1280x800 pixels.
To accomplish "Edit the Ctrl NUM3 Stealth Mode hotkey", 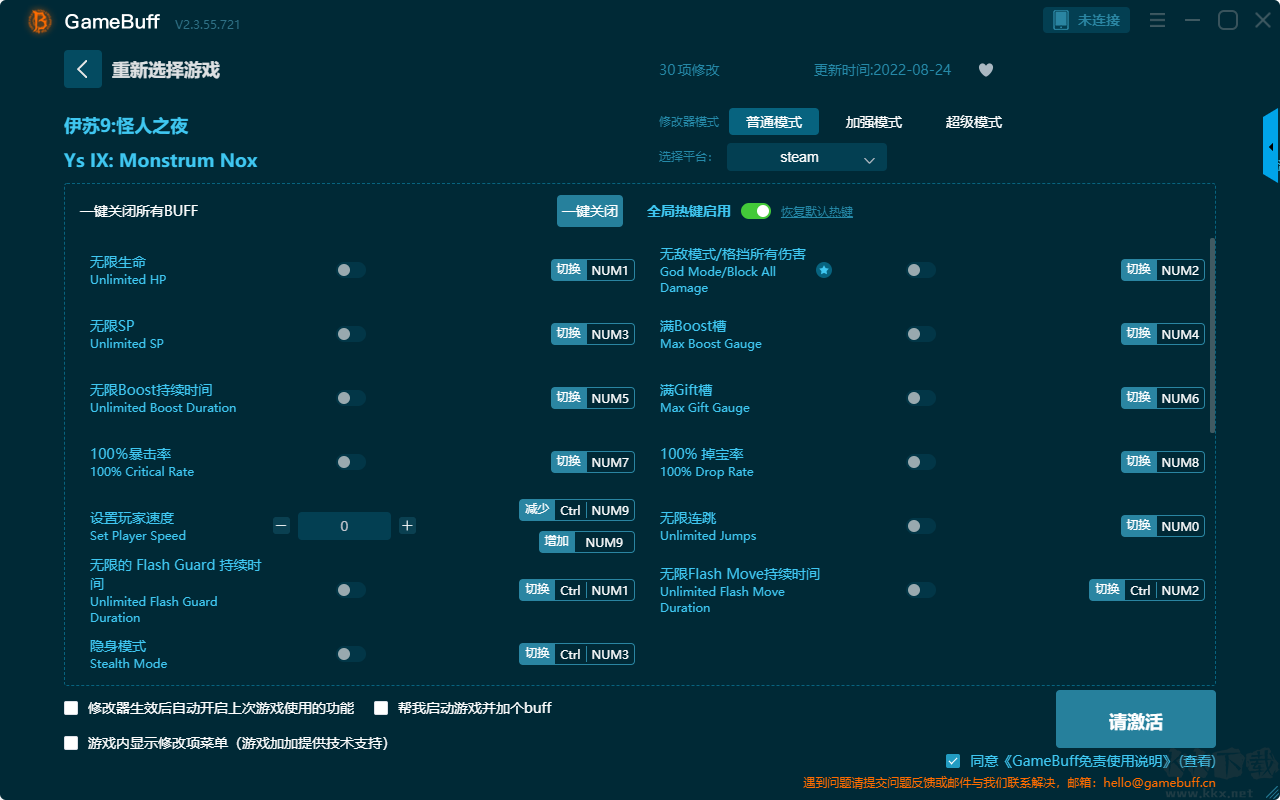I will 577,654.
